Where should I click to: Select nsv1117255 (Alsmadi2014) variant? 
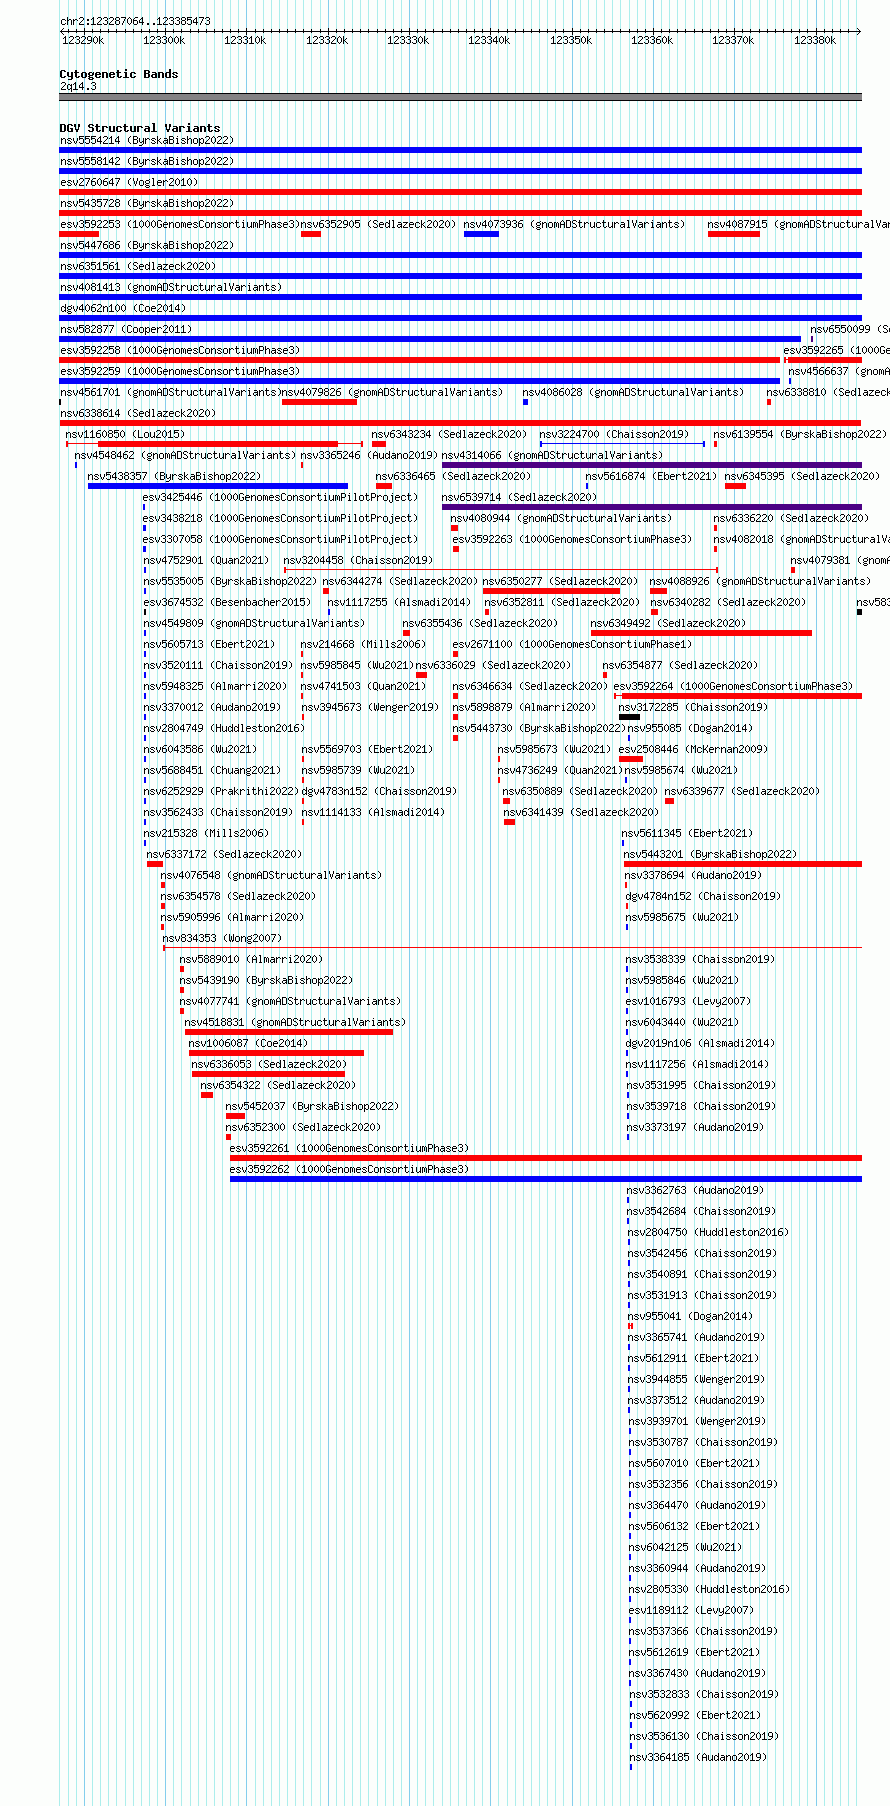(399, 603)
